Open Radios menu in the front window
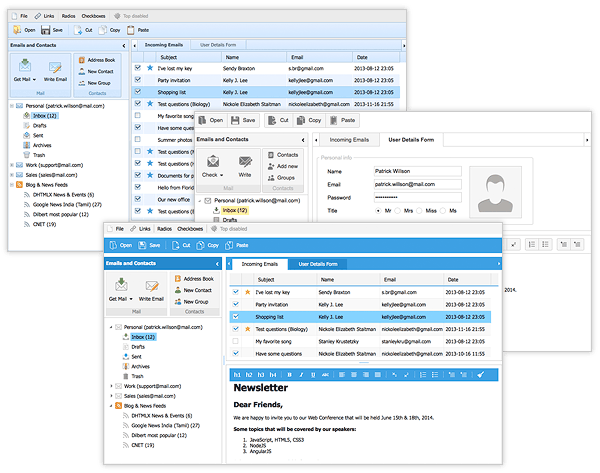The width and height of the screenshot is (600, 473). pyautogui.click(x=165, y=229)
